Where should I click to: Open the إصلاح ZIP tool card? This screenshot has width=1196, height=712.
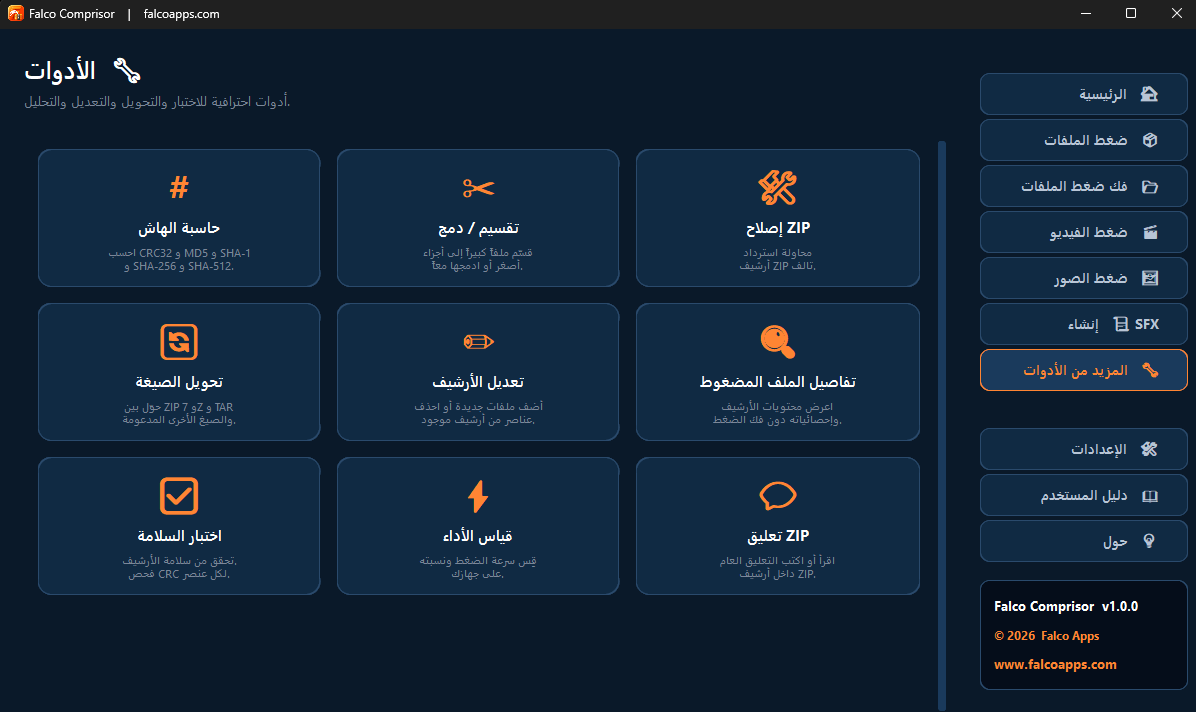click(777, 218)
